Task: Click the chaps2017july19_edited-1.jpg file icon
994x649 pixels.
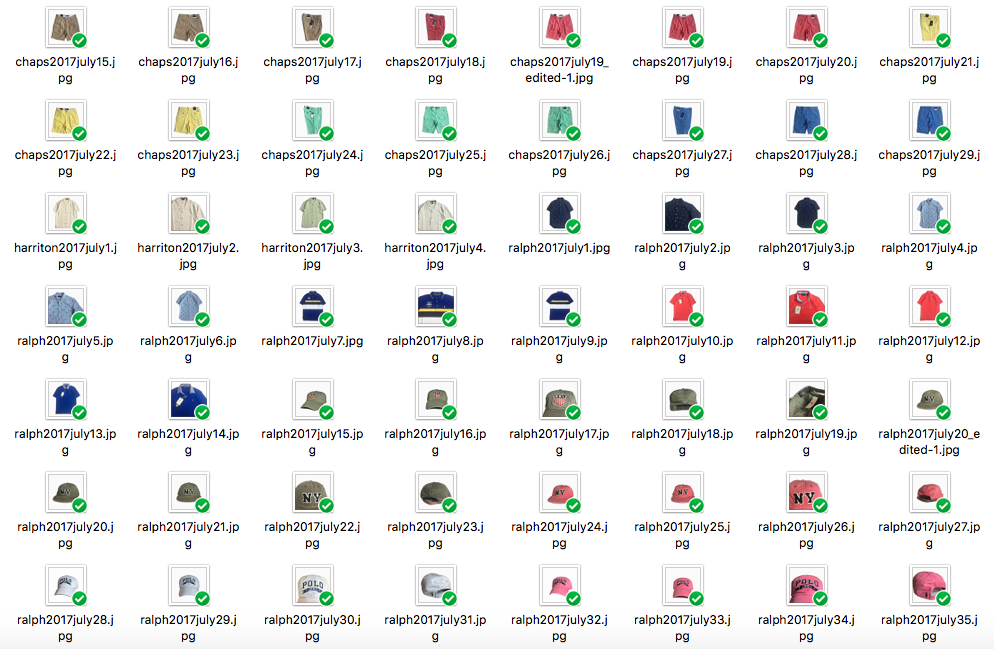Action: (559, 27)
